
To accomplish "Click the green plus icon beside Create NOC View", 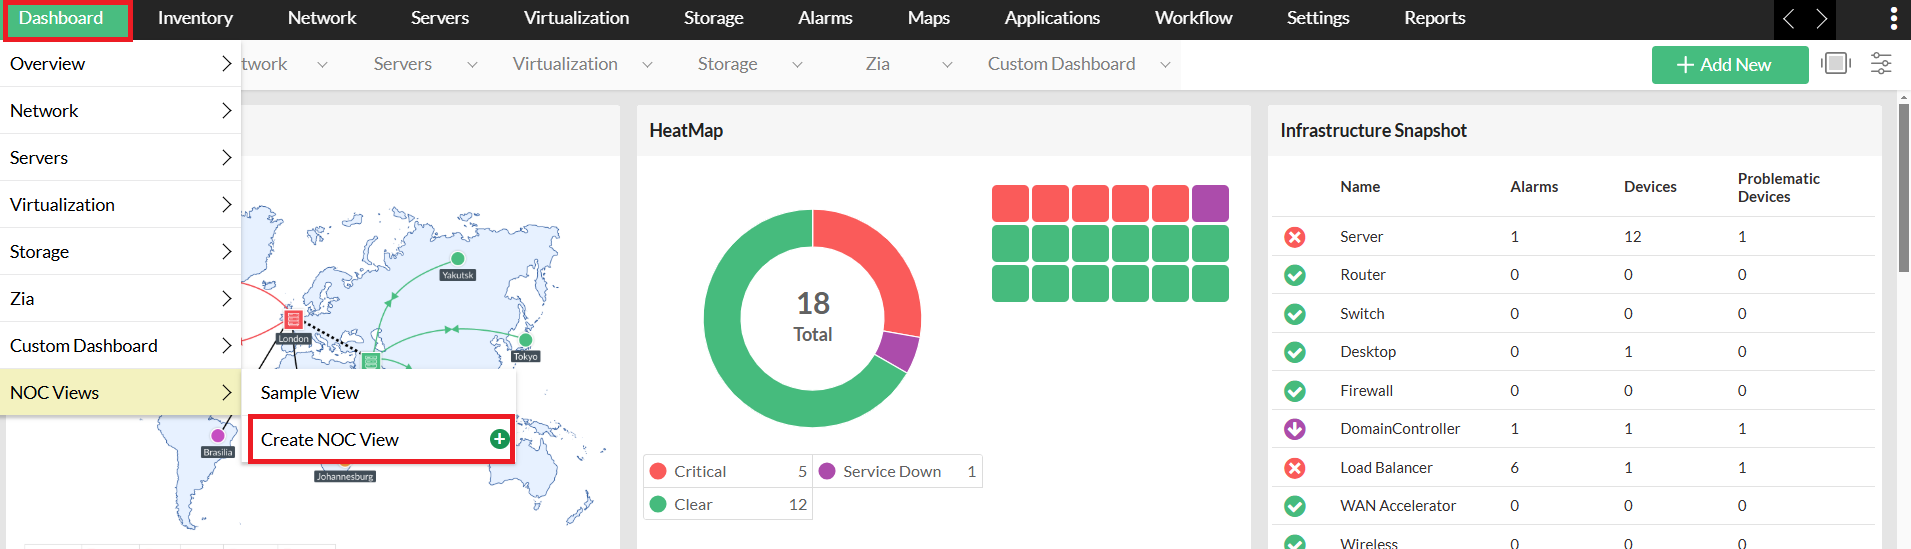I will 499,439.
